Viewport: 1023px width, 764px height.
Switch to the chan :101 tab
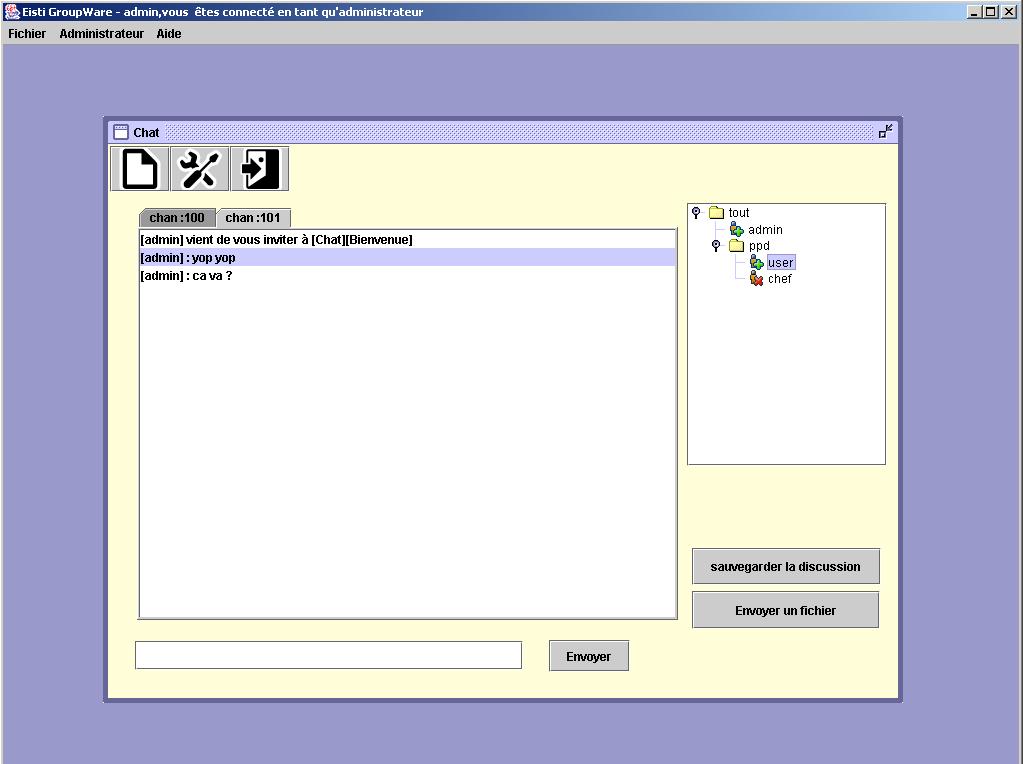click(x=253, y=218)
